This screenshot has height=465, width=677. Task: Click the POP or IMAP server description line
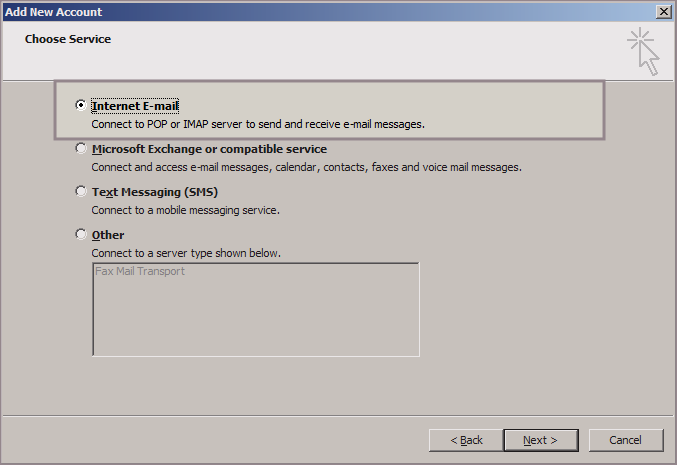click(258, 125)
